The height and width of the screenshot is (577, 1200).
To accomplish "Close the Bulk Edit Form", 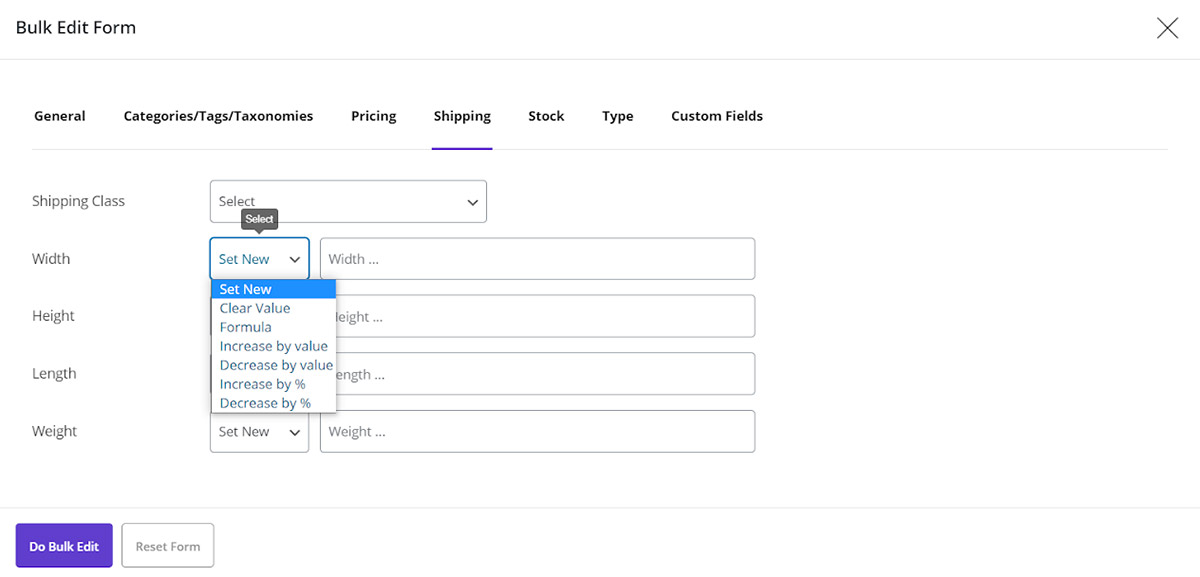I will 1167,28.
